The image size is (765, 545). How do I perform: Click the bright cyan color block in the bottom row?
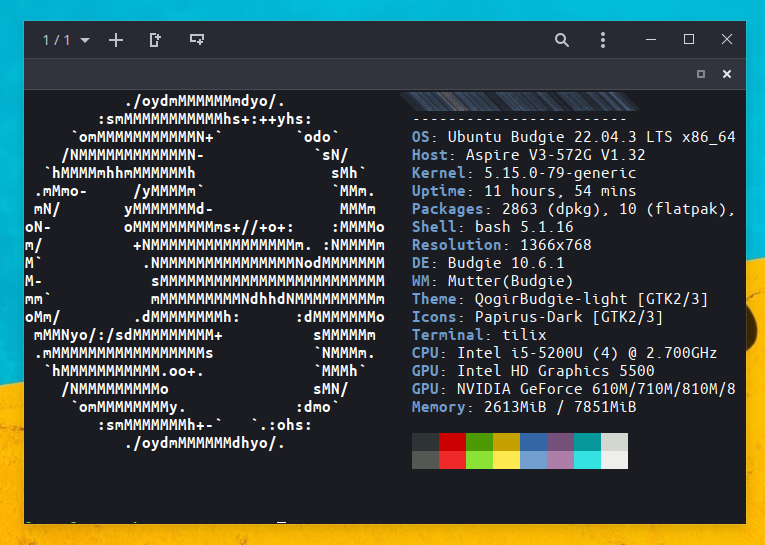tap(587, 460)
